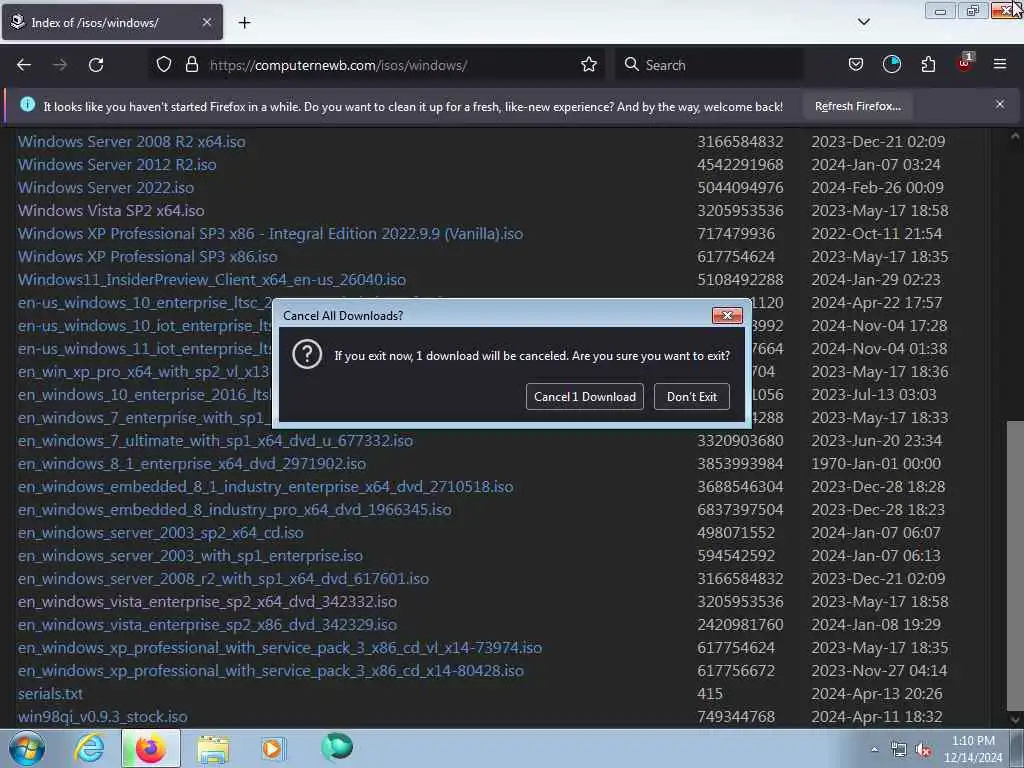The image size is (1024, 768).
Task: Open en_windows_server_2003_sp2_x64_cd.iso link
Action: (x=161, y=533)
